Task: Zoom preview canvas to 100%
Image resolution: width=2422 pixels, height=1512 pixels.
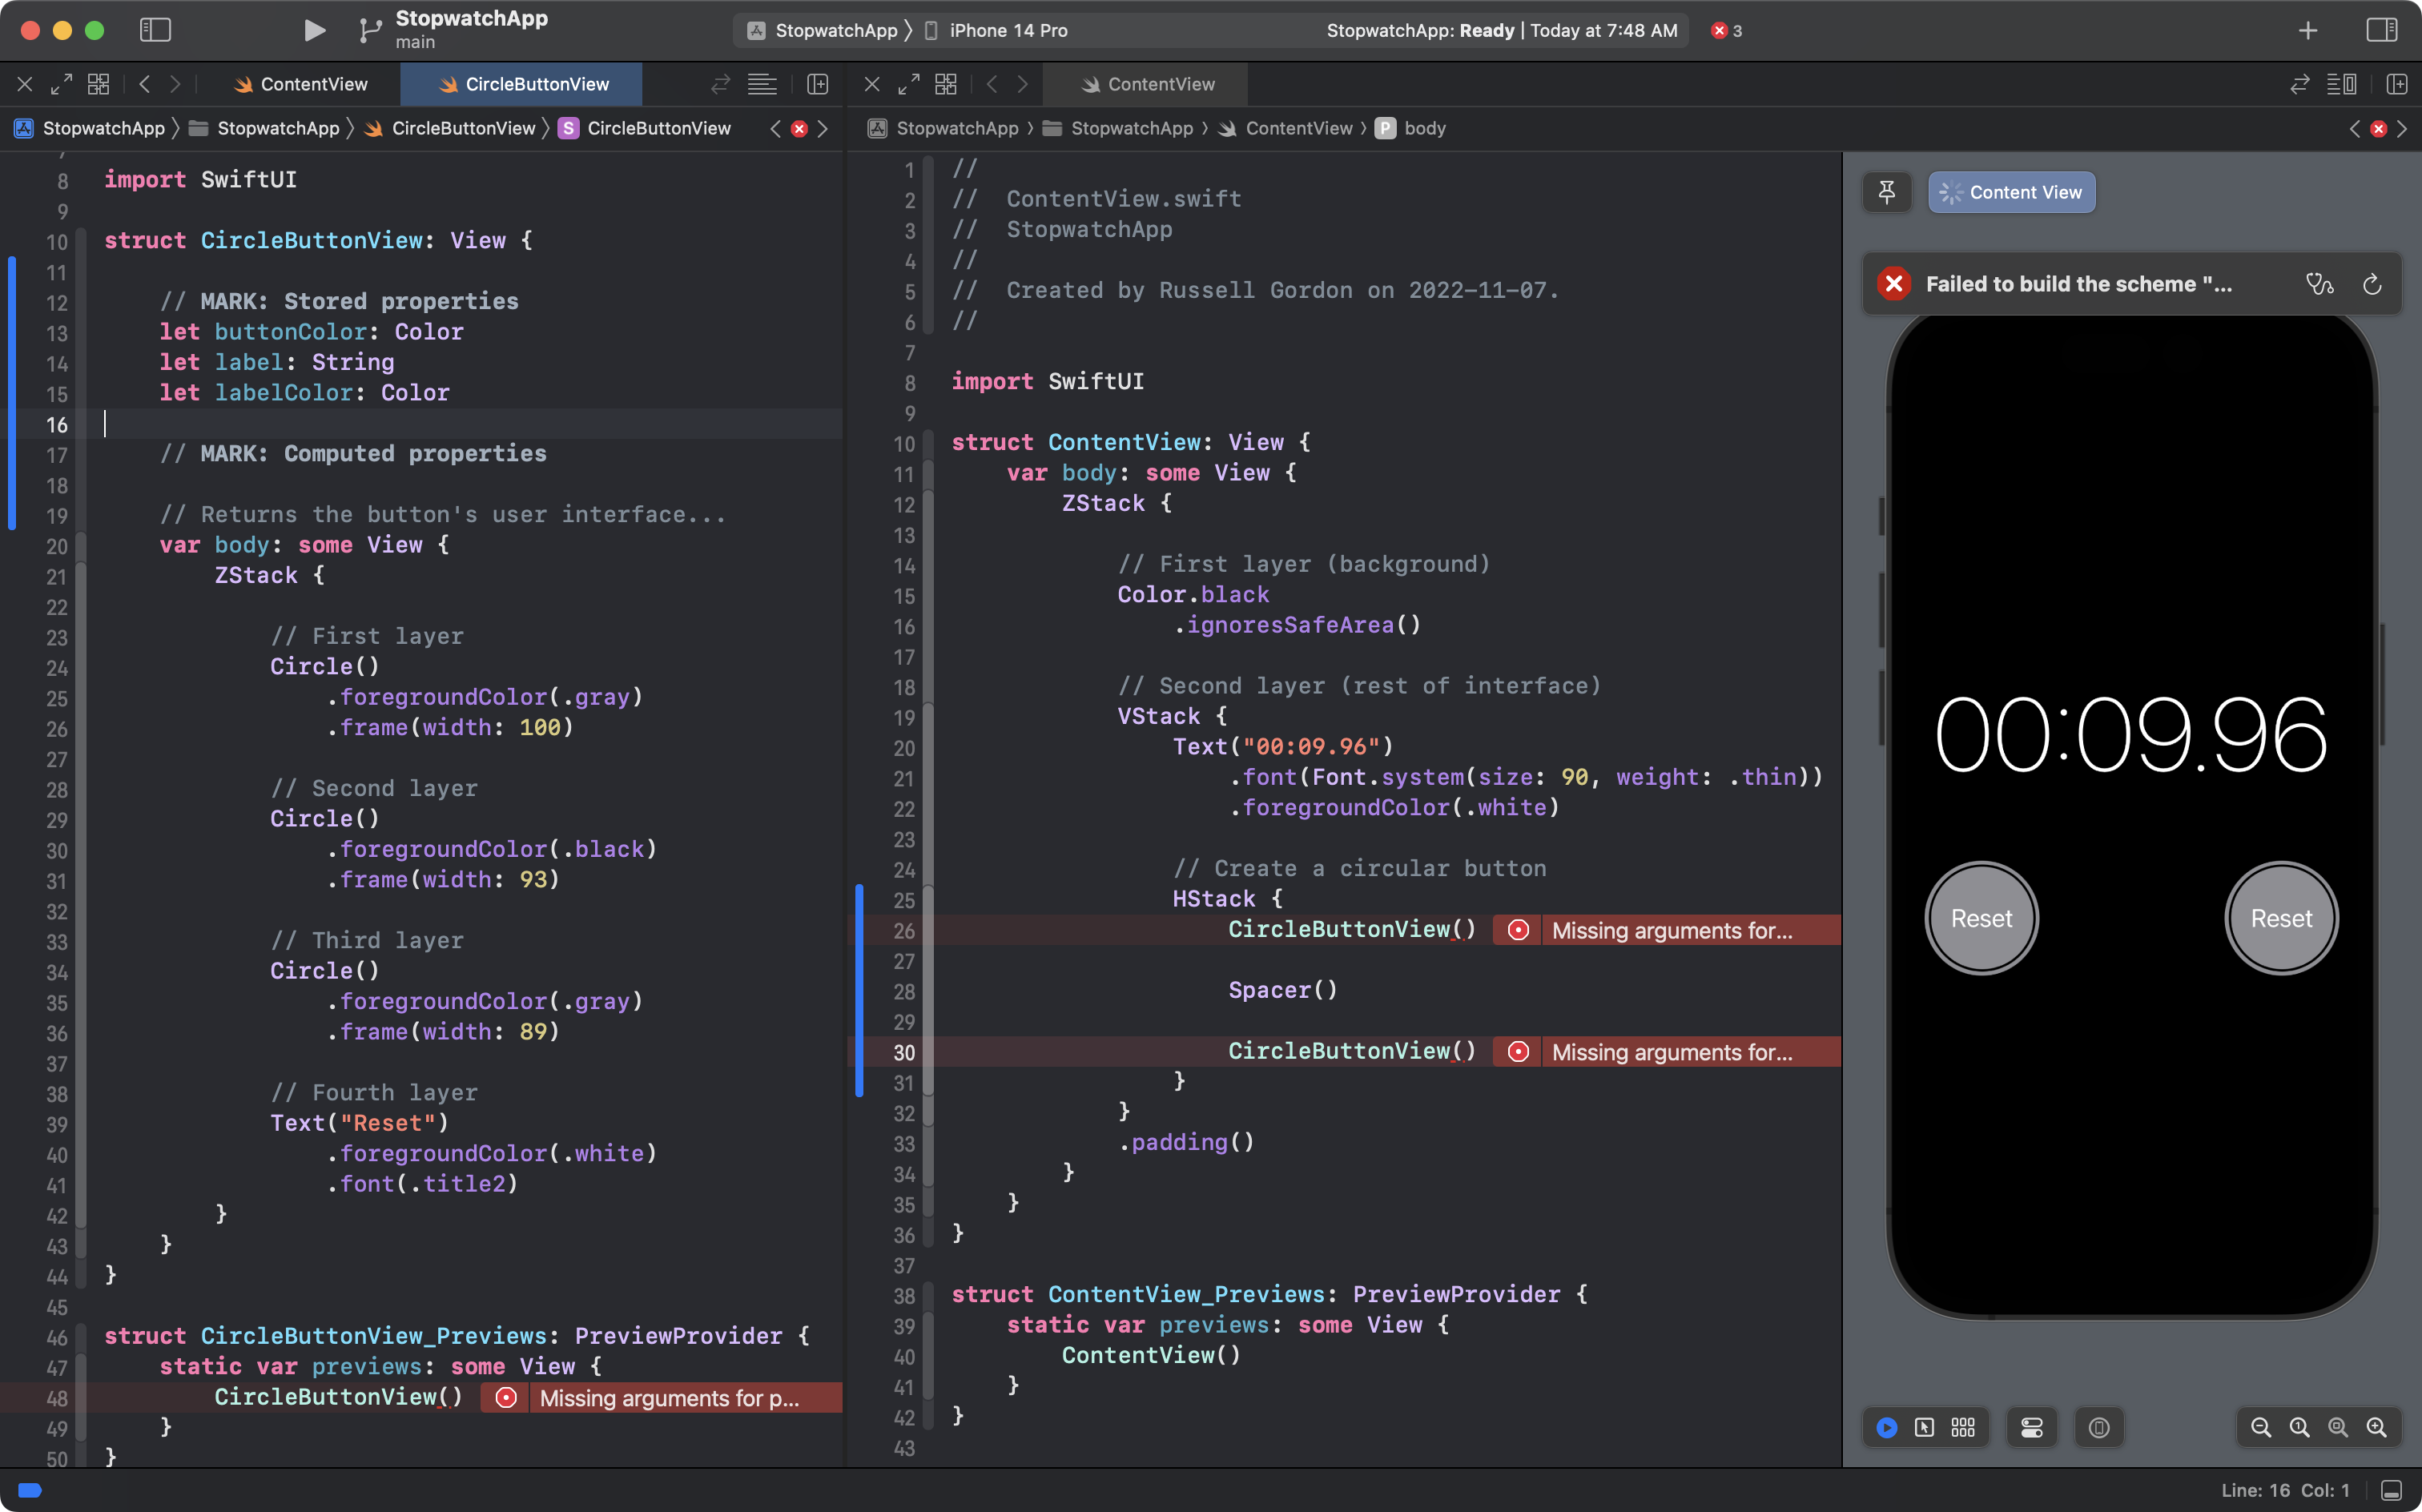Action: (x=2299, y=1427)
